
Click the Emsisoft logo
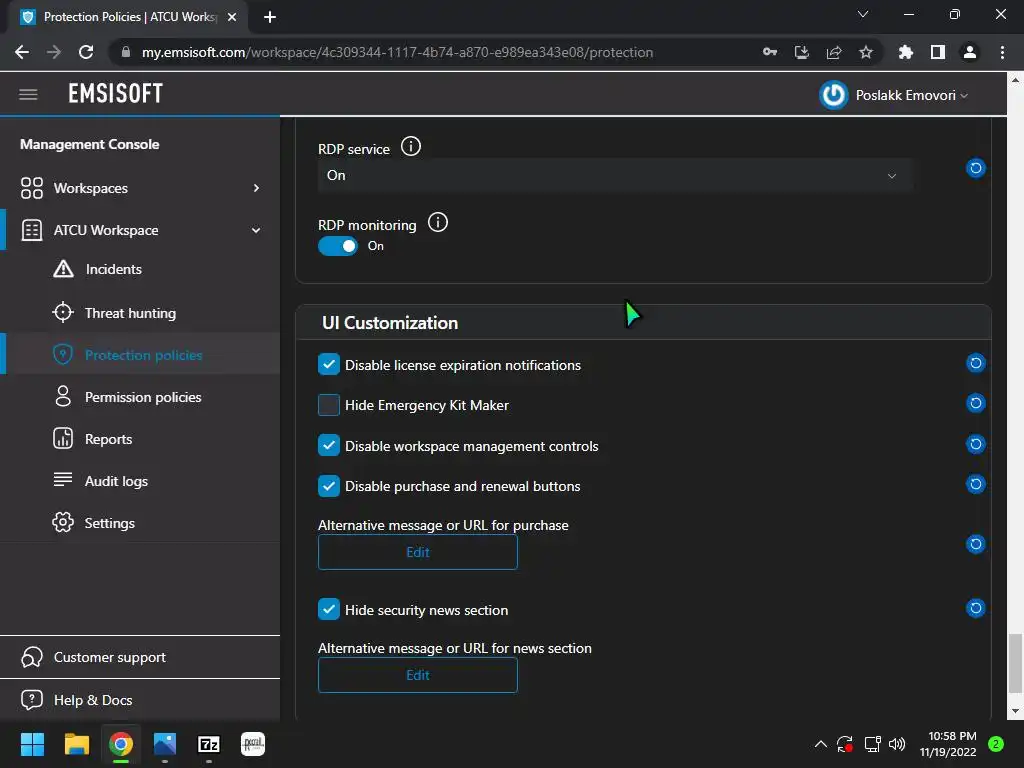point(116,94)
